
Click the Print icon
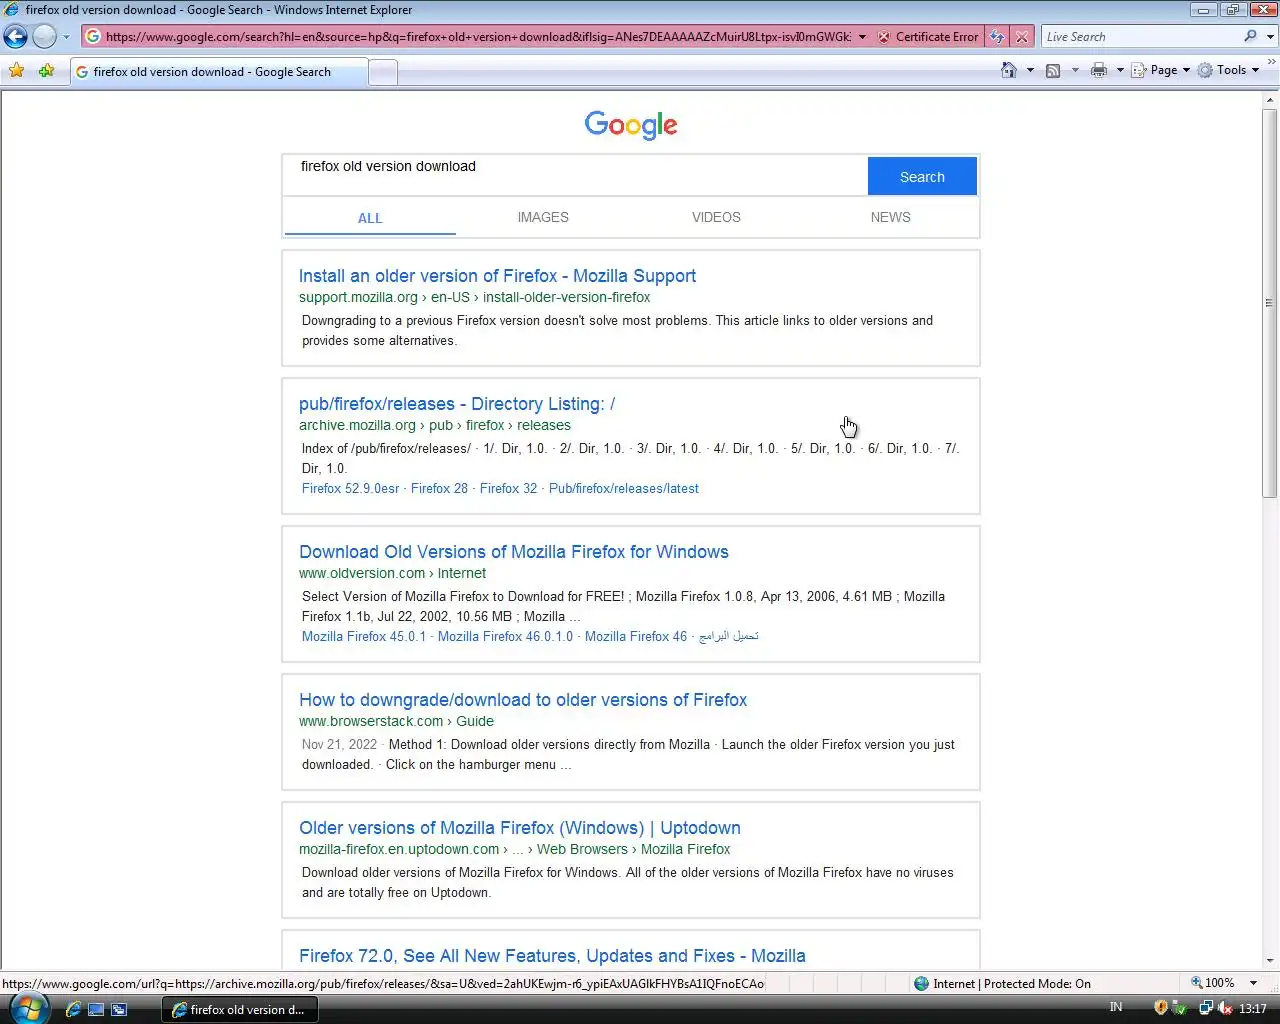1099,70
